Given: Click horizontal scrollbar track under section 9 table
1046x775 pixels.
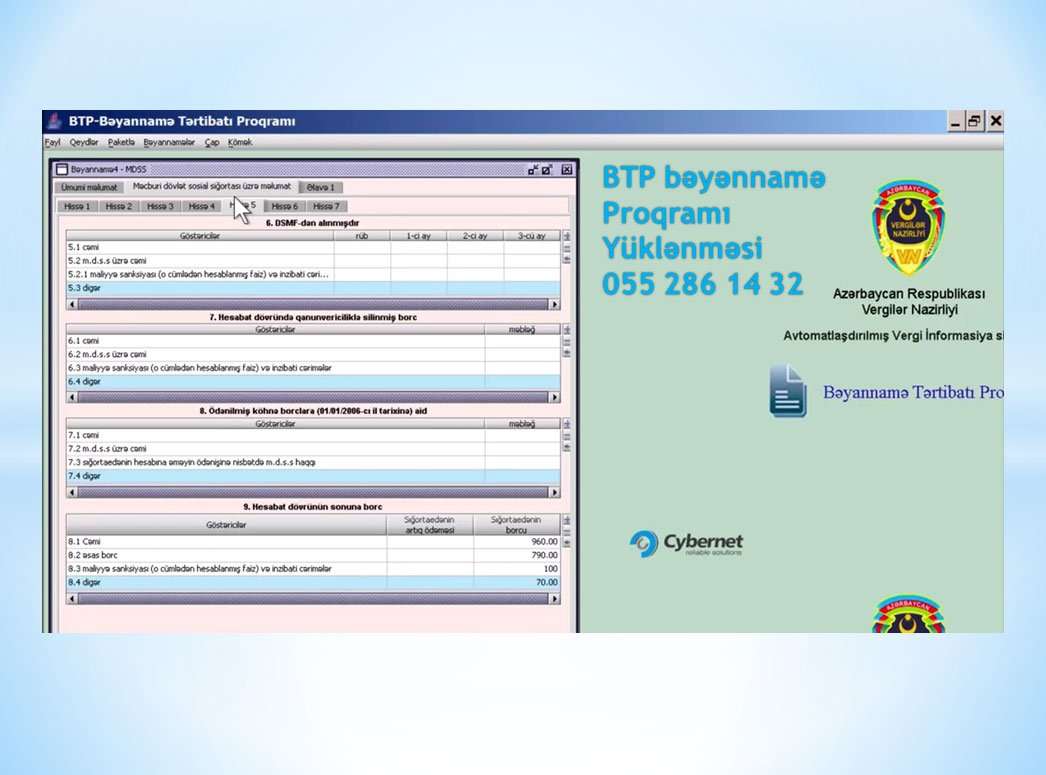Looking at the screenshot, I should [x=313, y=598].
